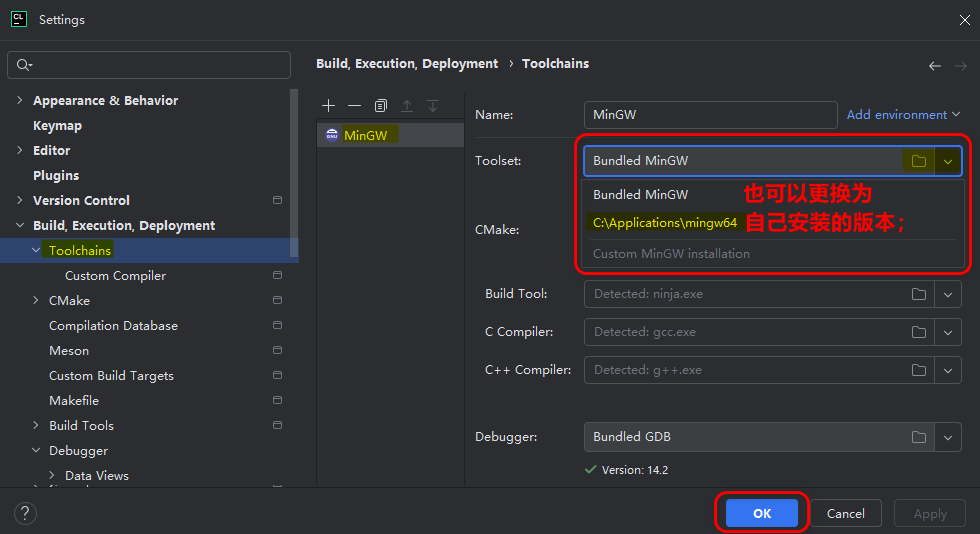Click the Name input field

[710, 115]
